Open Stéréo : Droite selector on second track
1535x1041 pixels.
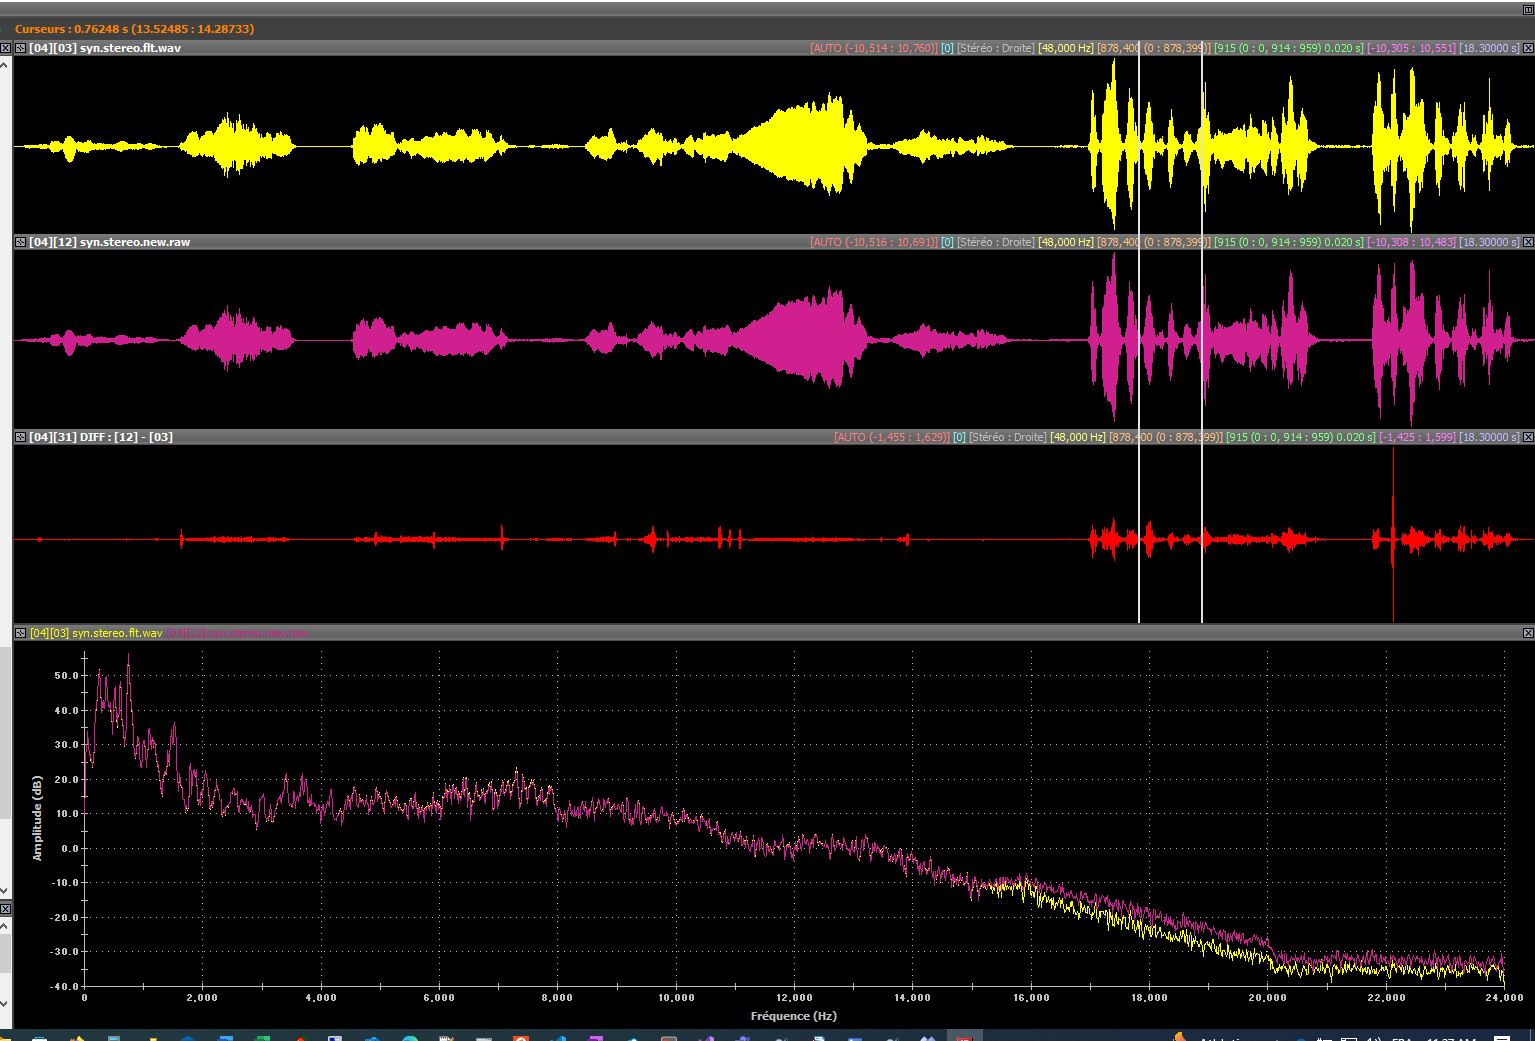point(995,242)
